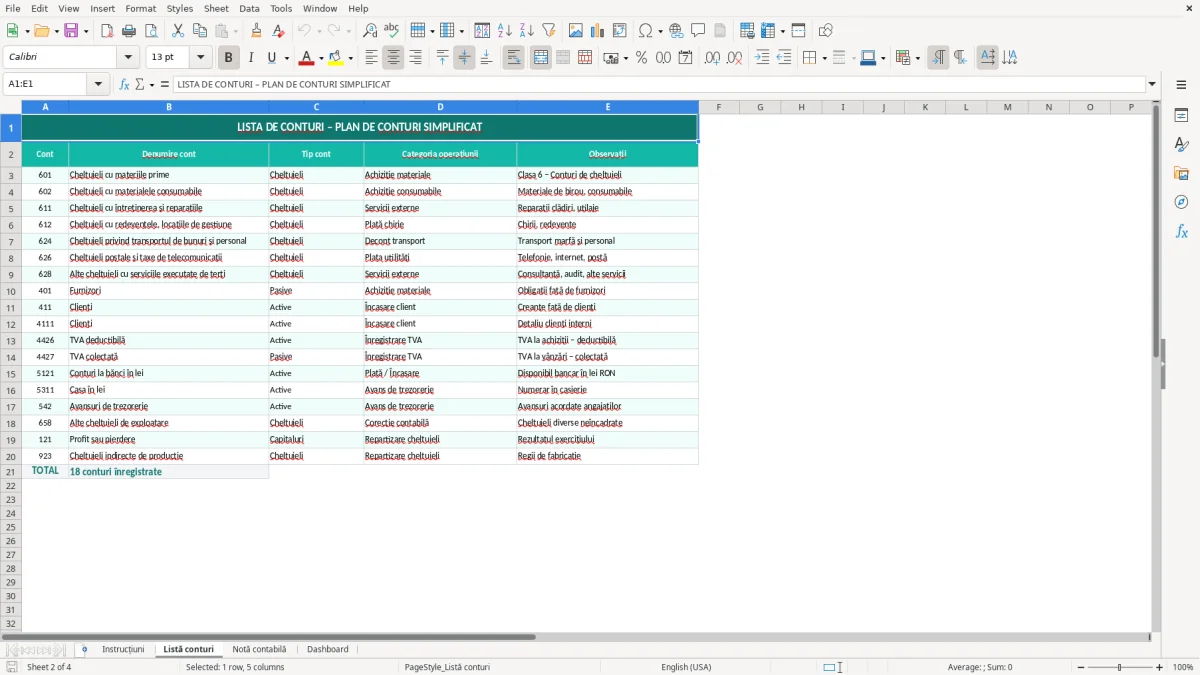Click row 10 header

[x=11, y=291]
